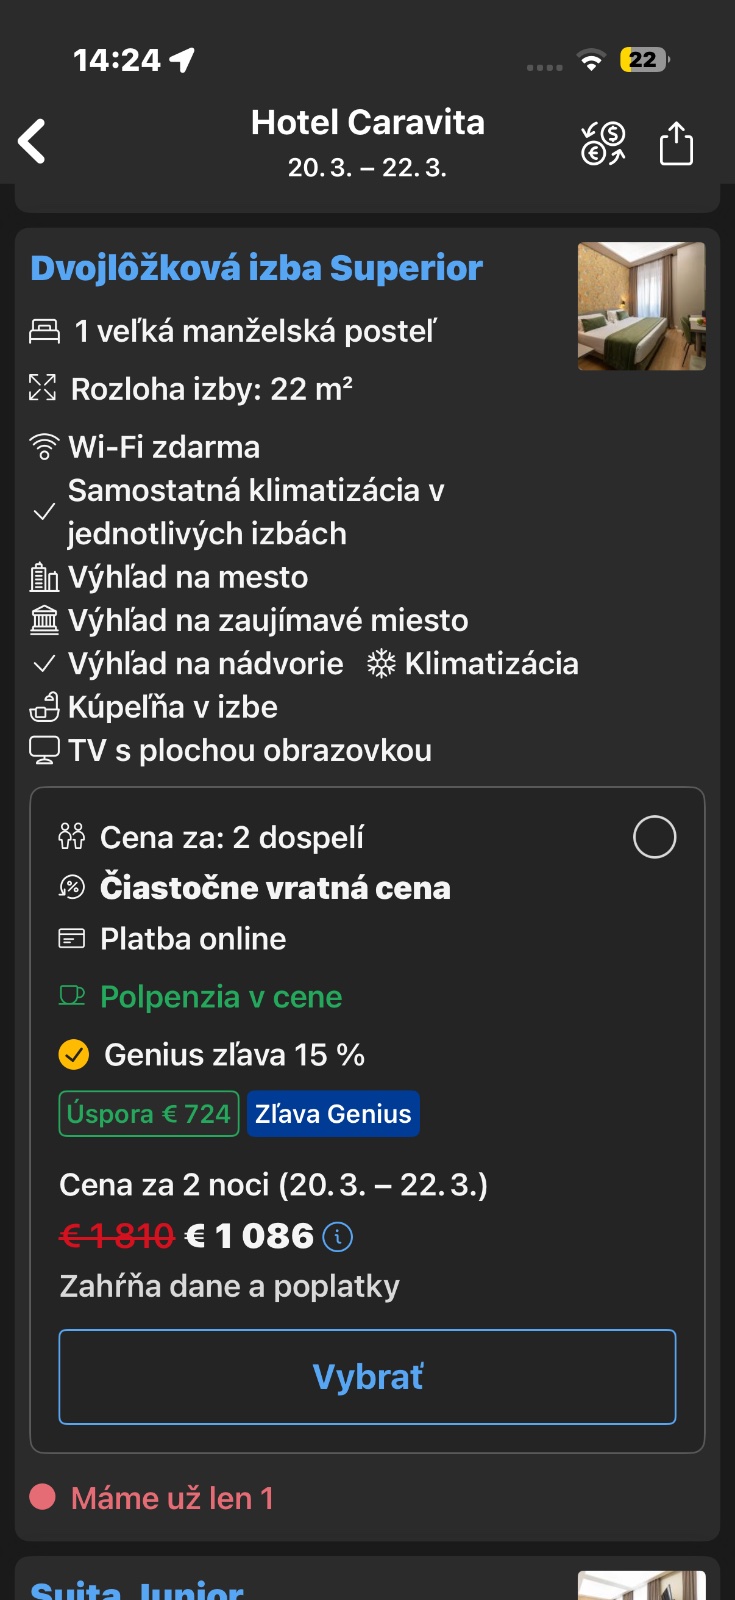This screenshot has height=1600, width=735.
Task: Tap the share icon
Action: tap(676, 143)
